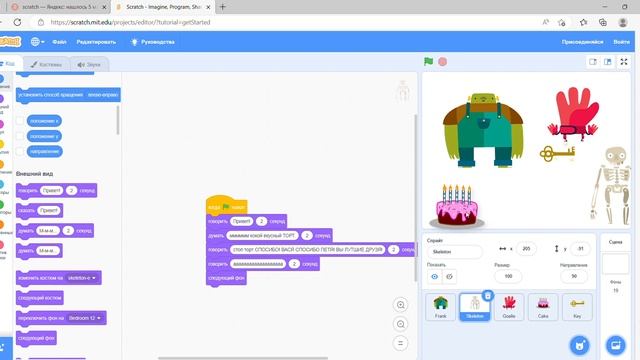This screenshot has width=640, height=360.
Task: Click the green flag to run project
Action: [x=428, y=62]
